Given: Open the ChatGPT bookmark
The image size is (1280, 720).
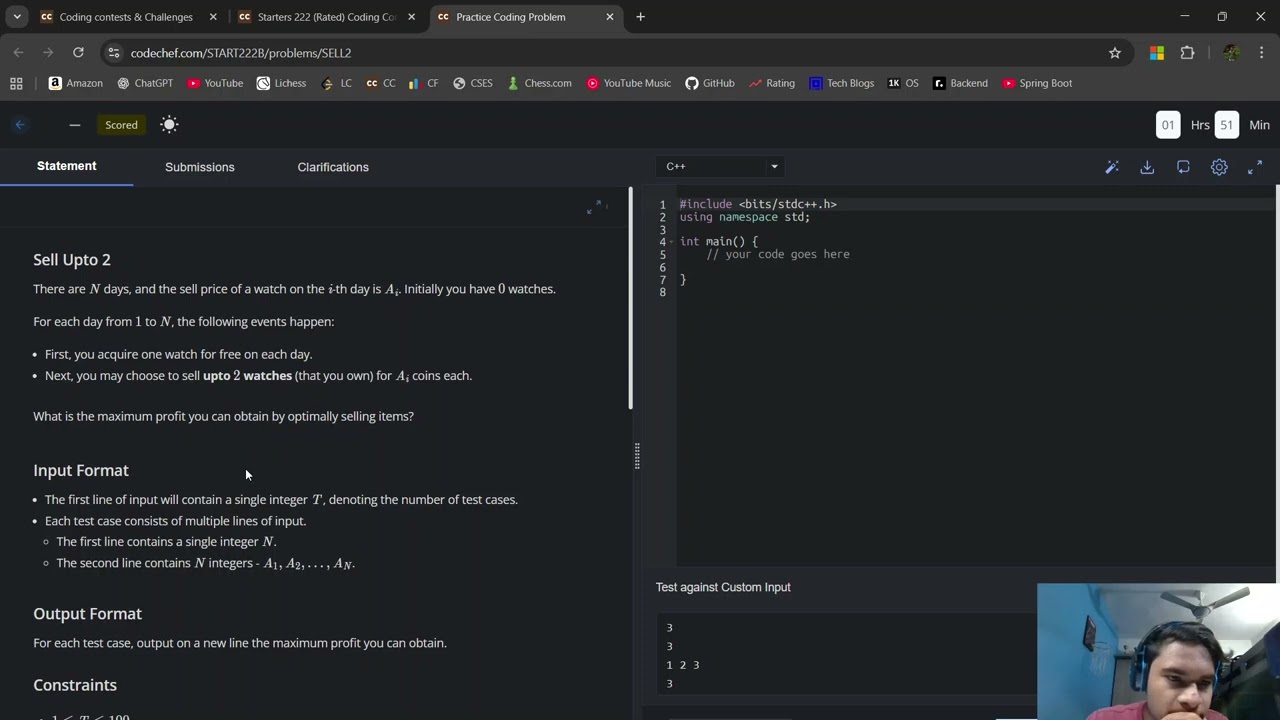Looking at the screenshot, I should (x=145, y=83).
